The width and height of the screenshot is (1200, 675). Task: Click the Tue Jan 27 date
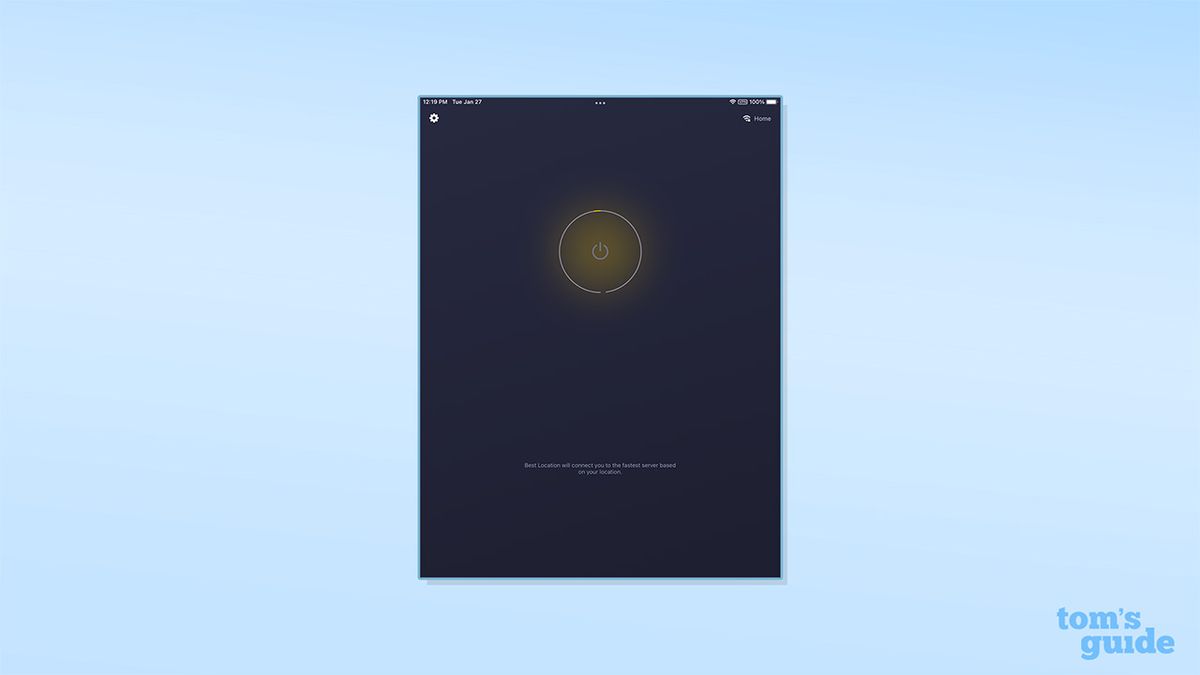(x=467, y=102)
